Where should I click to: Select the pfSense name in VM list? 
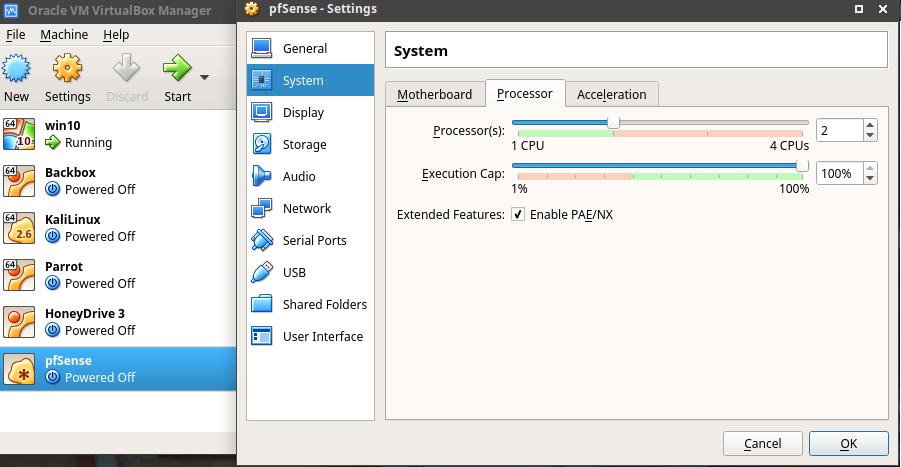[x=68, y=361]
